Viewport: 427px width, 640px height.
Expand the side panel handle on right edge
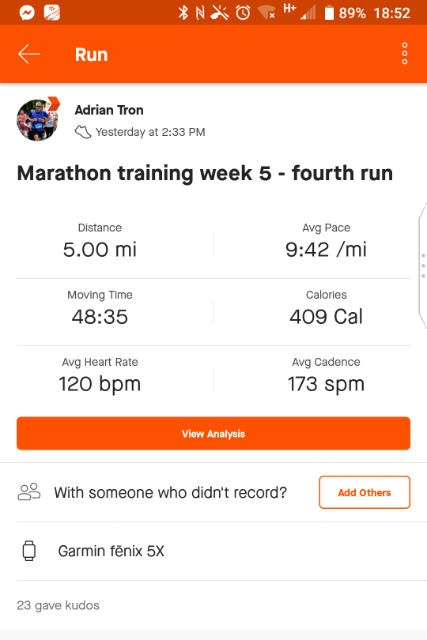(423, 265)
